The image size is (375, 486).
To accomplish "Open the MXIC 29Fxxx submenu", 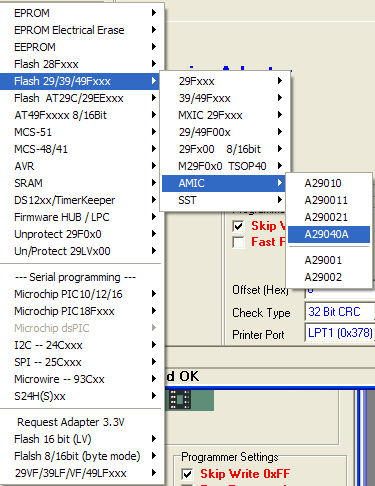I will (x=225, y=115).
